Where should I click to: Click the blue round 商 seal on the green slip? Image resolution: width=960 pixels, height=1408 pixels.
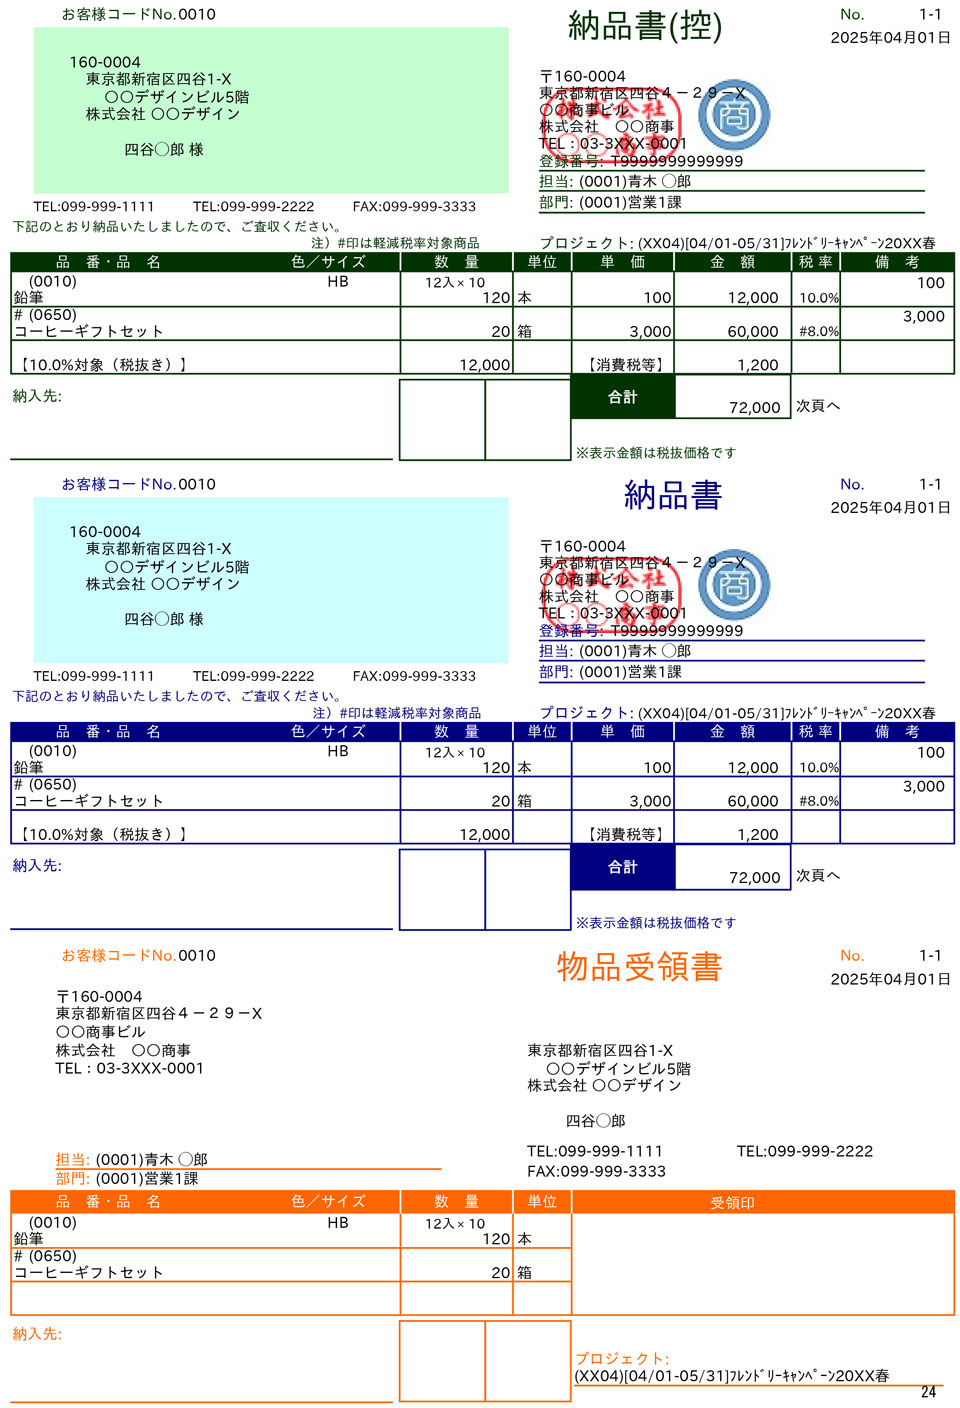(x=734, y=115)
